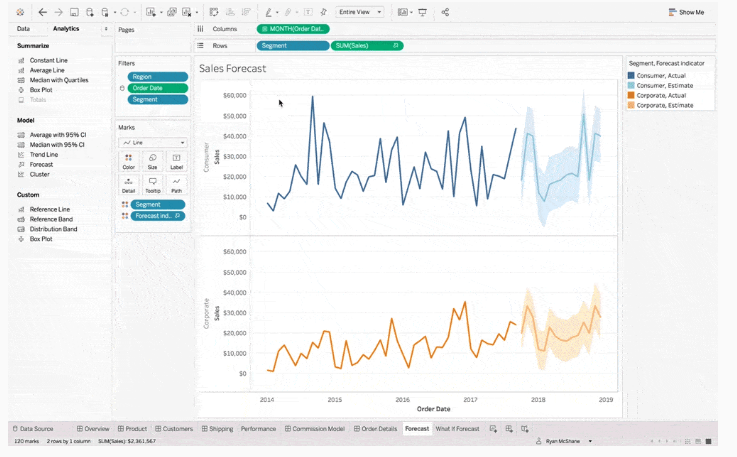Select the MONTH(Order Date) pill in Columns
The width and height of the screenshot is (737, 457).
click(x=293, y=29)
